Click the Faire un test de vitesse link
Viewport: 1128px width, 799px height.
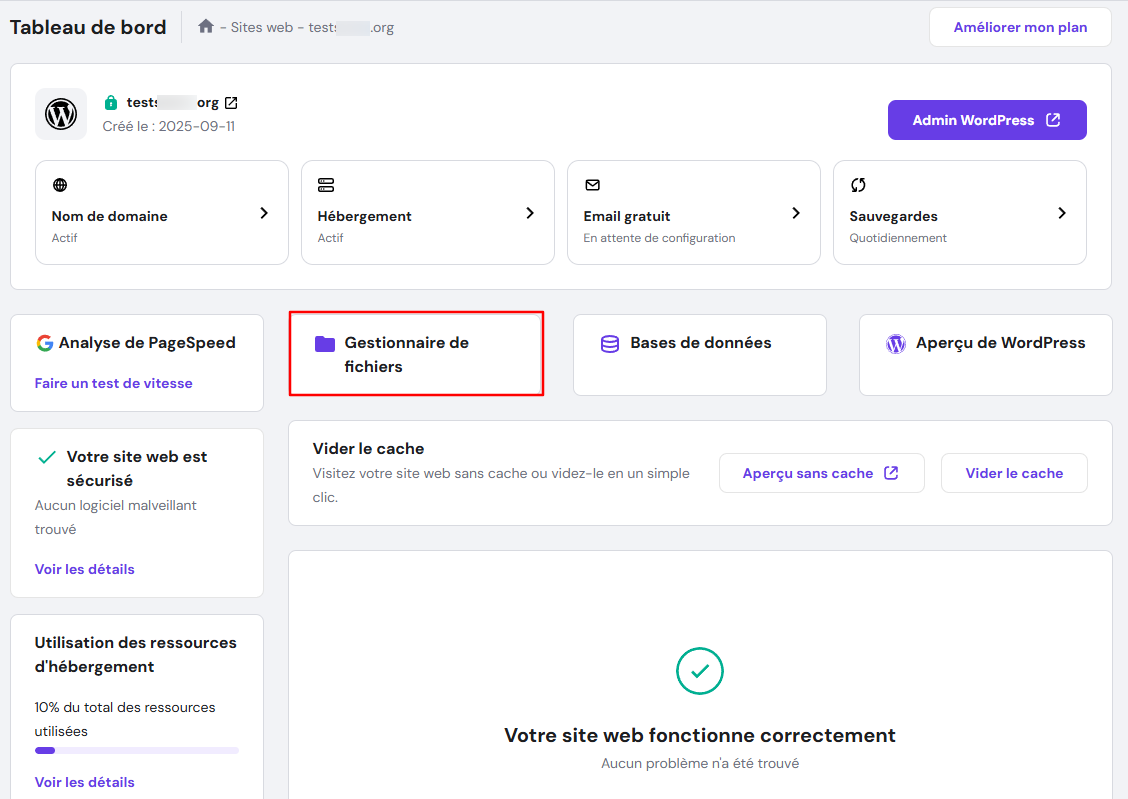pyautogui.click(x=114, y=383)
